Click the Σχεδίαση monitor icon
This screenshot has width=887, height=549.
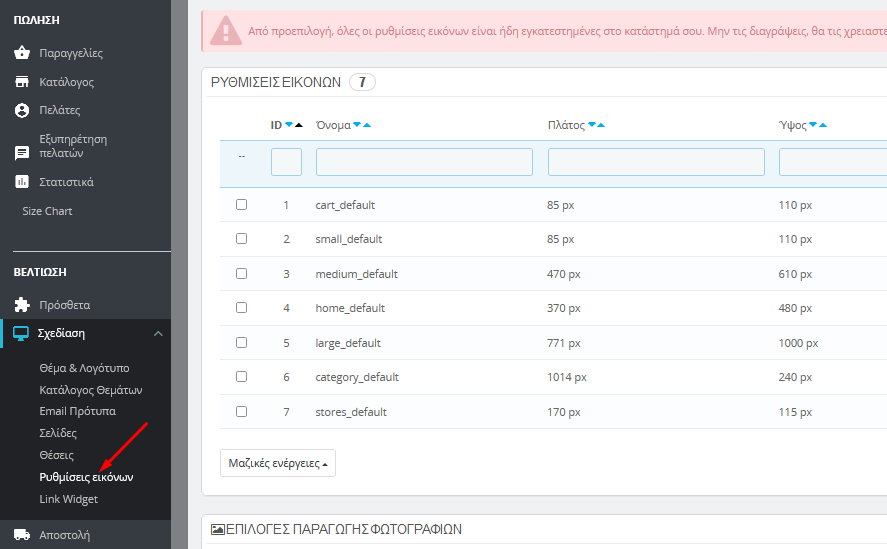click(x=21, y=333)
